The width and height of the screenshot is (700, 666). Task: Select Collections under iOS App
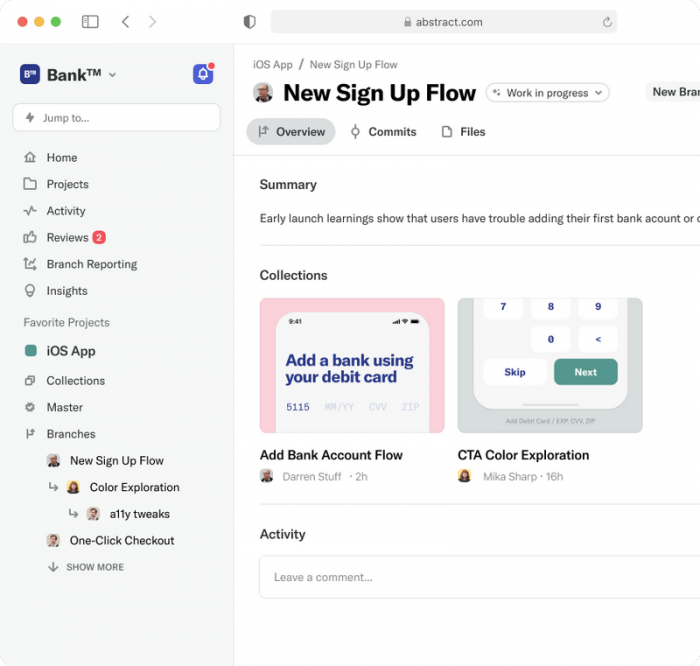point(75,381)
